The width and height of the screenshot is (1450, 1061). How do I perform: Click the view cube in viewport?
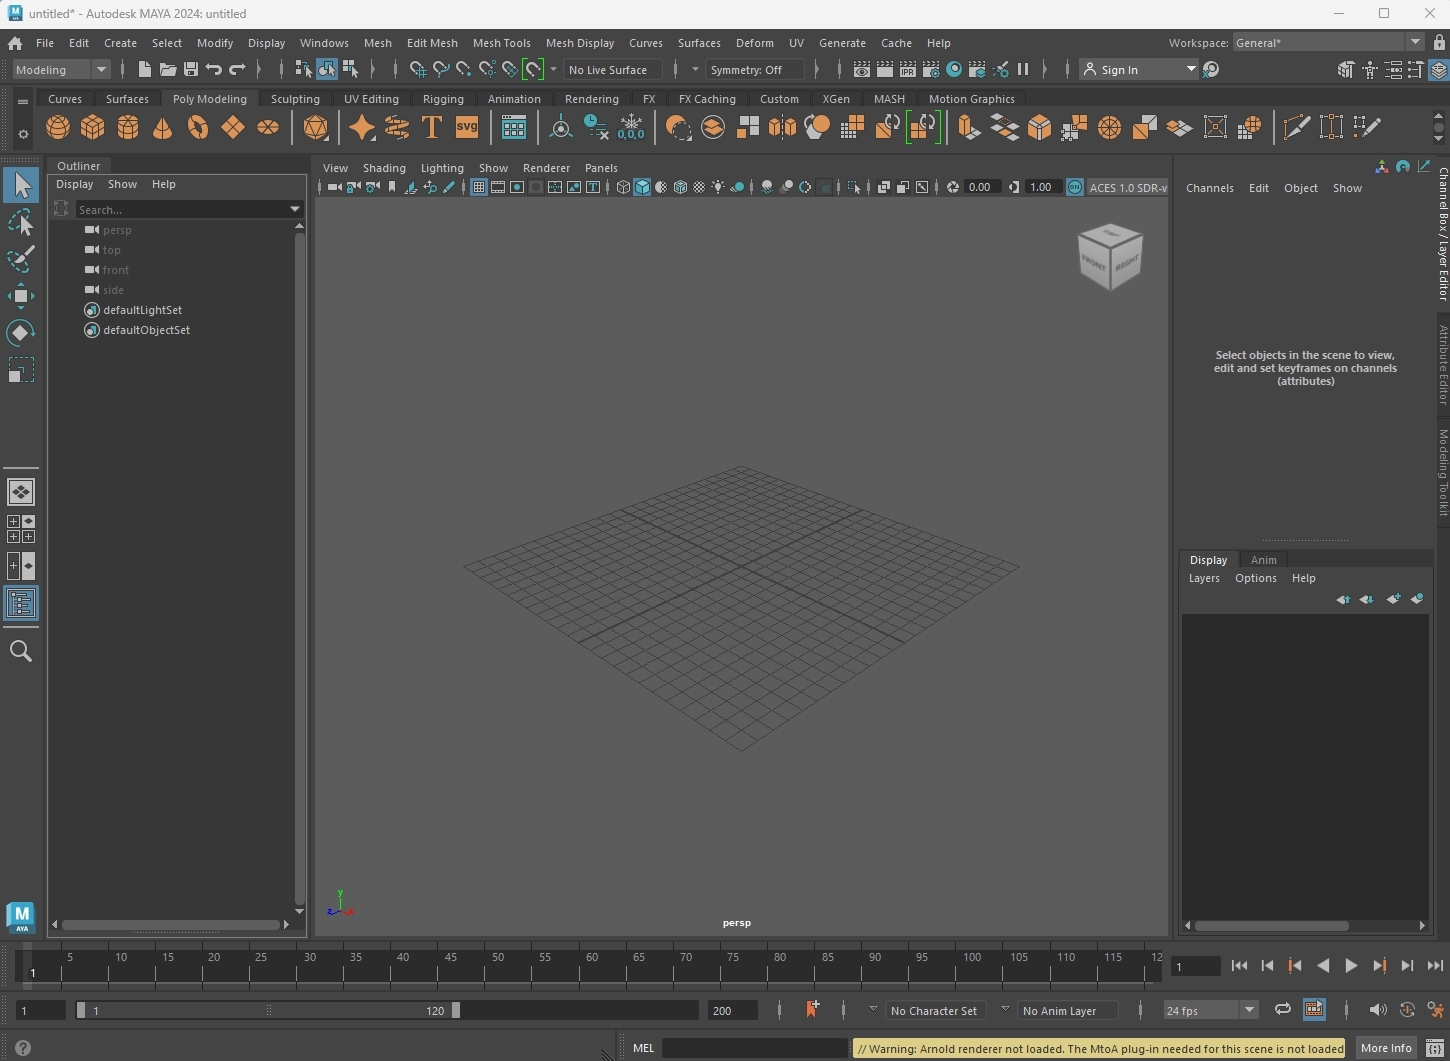point(1110,257)
